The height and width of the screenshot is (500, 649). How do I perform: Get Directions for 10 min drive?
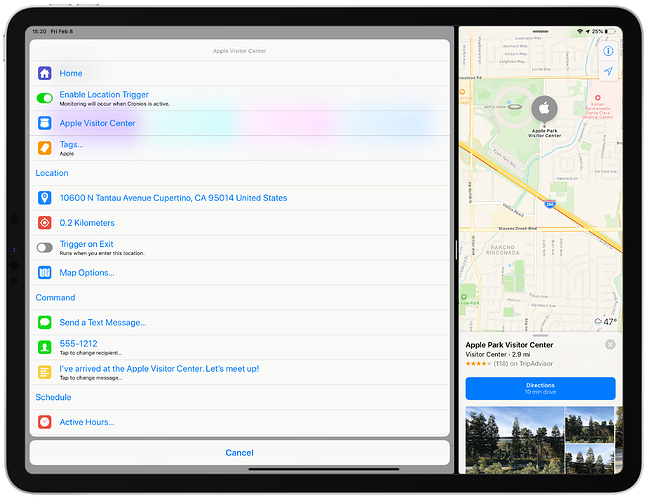click(540, 388)
